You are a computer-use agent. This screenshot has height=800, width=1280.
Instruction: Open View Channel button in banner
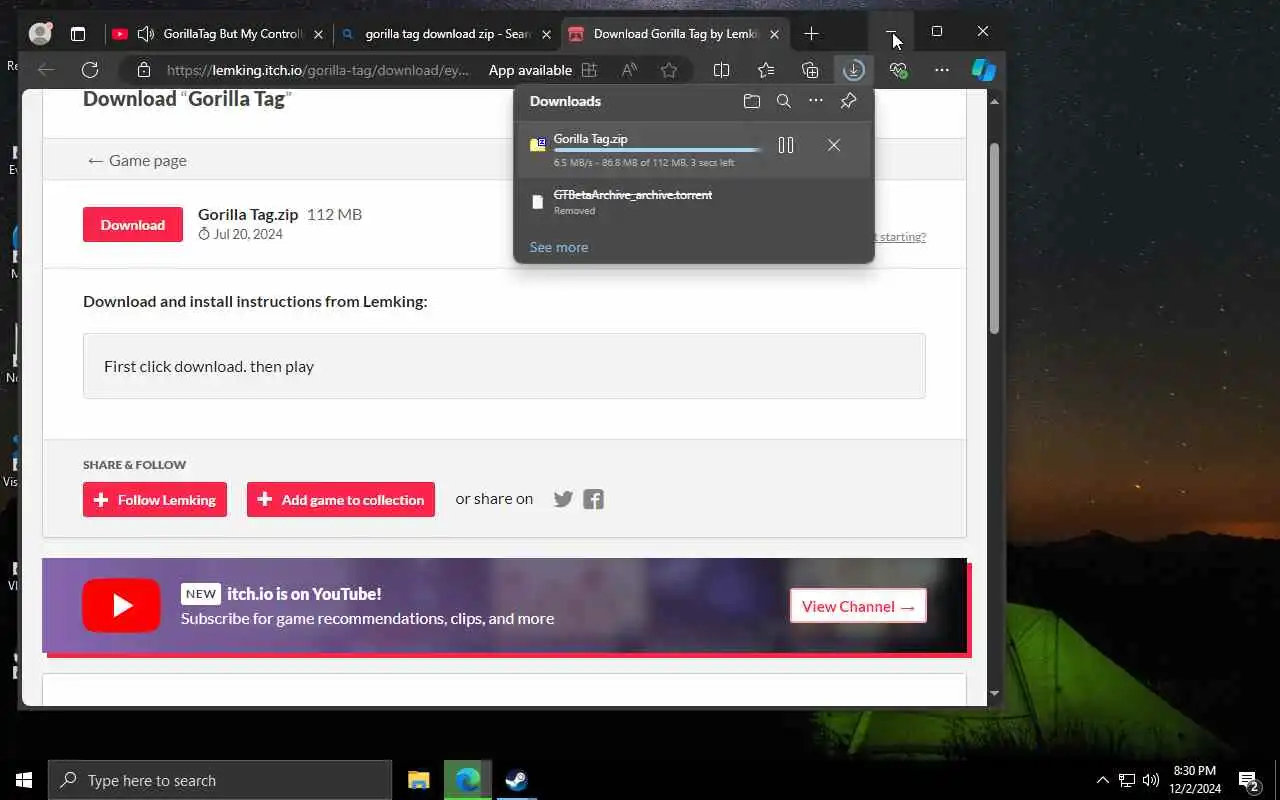858,606
